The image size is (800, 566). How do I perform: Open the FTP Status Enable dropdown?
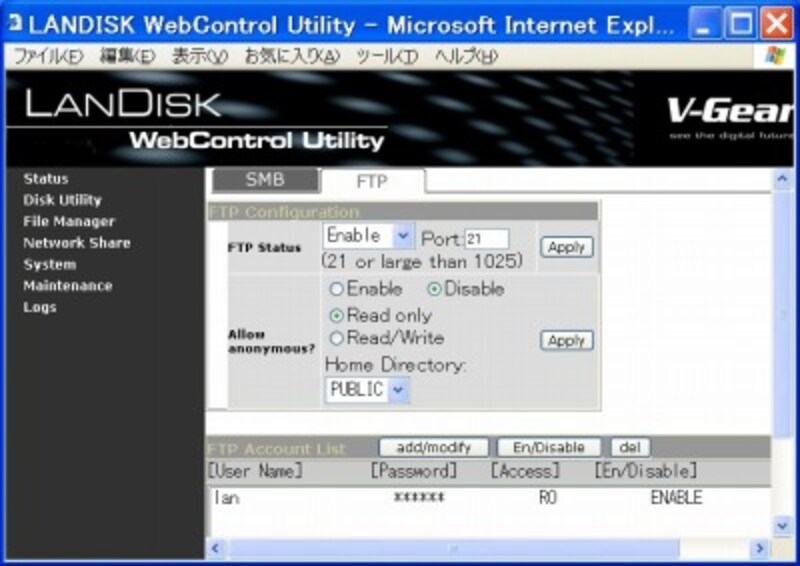tap(368, 236)
